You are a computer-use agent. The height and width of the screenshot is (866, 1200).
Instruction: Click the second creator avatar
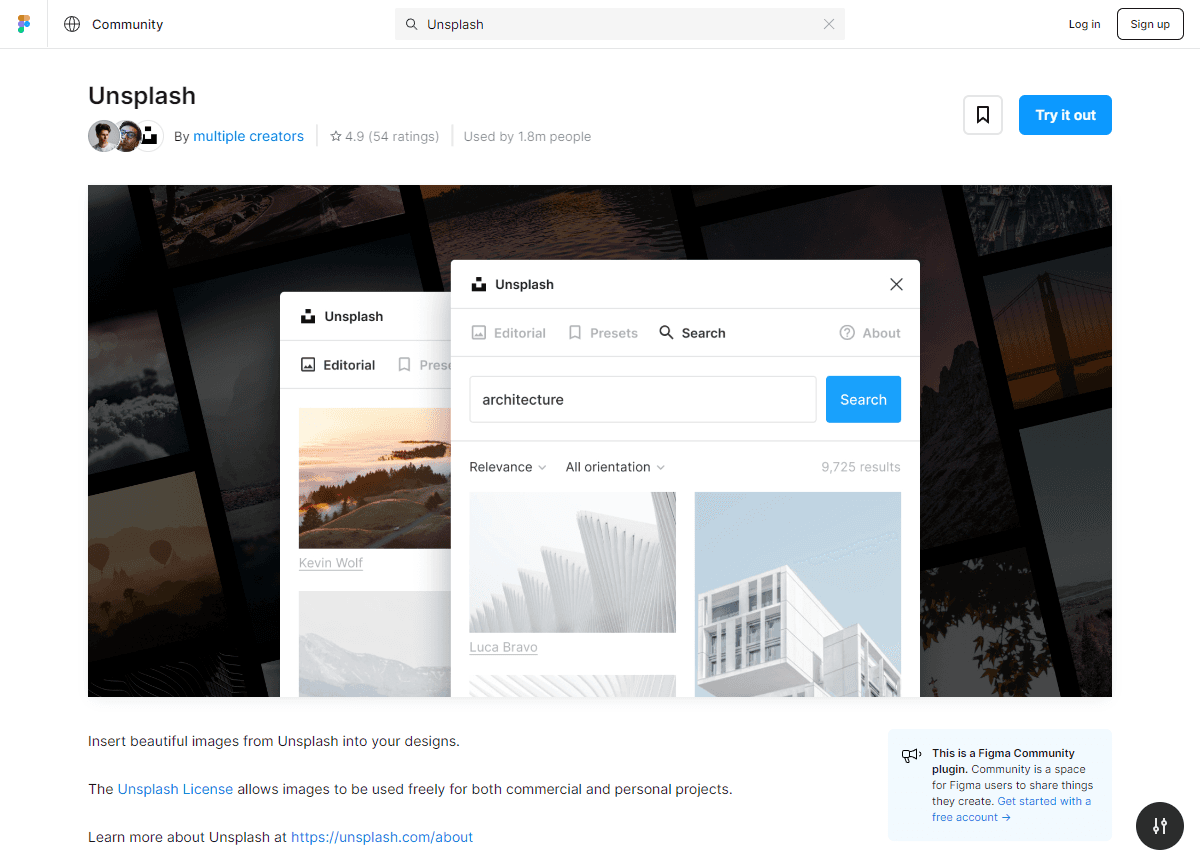pyautogui.click(x=127, y=136)
